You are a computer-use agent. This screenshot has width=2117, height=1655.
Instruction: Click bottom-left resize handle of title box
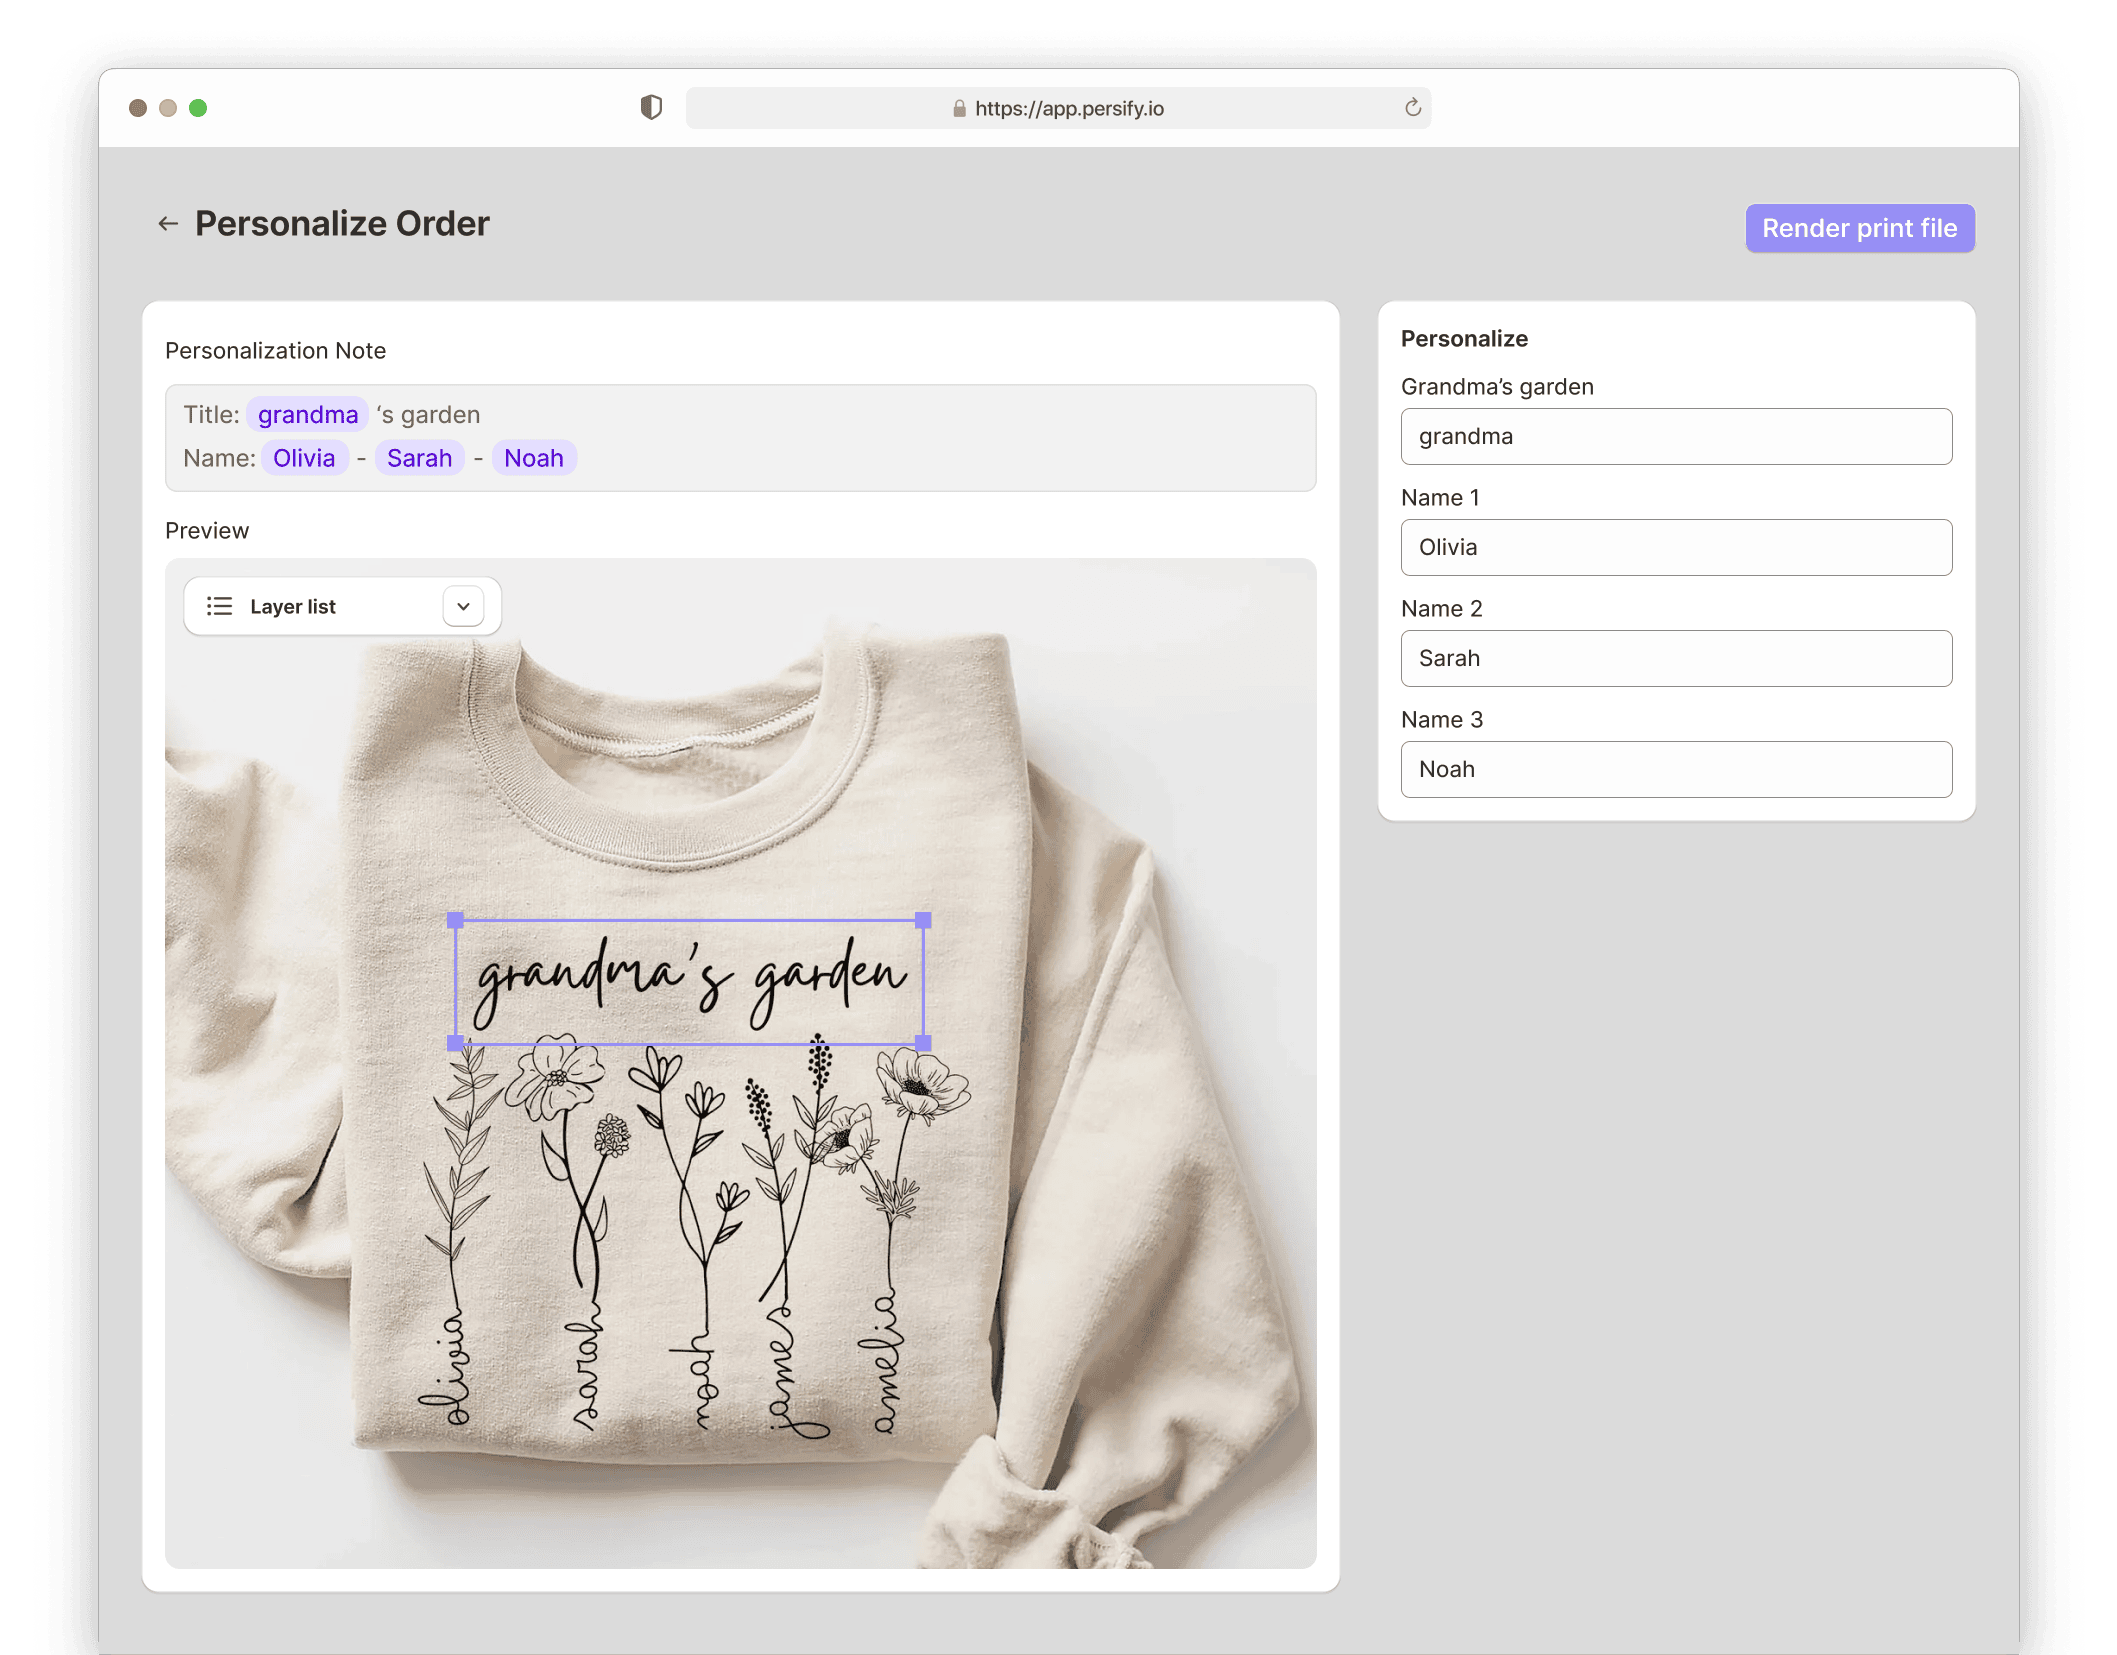[x=455, y=1043]
